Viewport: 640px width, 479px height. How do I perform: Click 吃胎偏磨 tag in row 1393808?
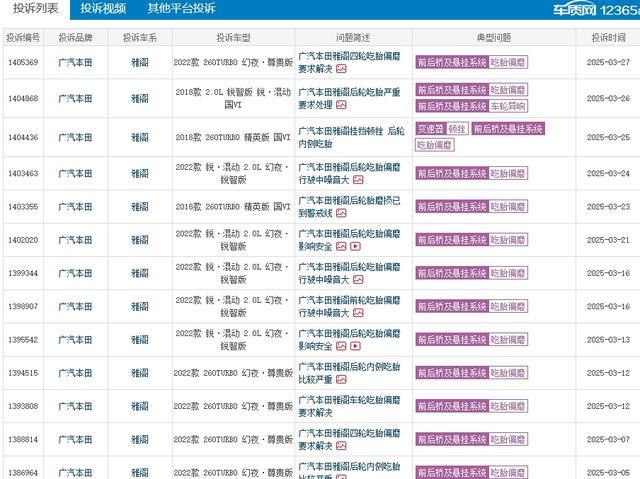click(x=508, y=406)
